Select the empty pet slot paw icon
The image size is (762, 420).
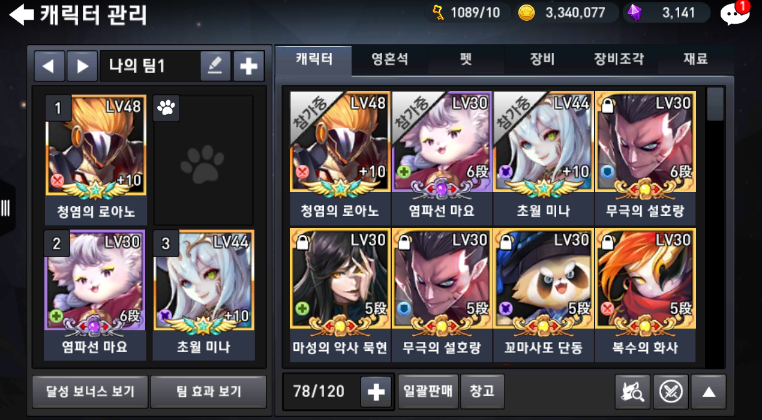point(203,160)
